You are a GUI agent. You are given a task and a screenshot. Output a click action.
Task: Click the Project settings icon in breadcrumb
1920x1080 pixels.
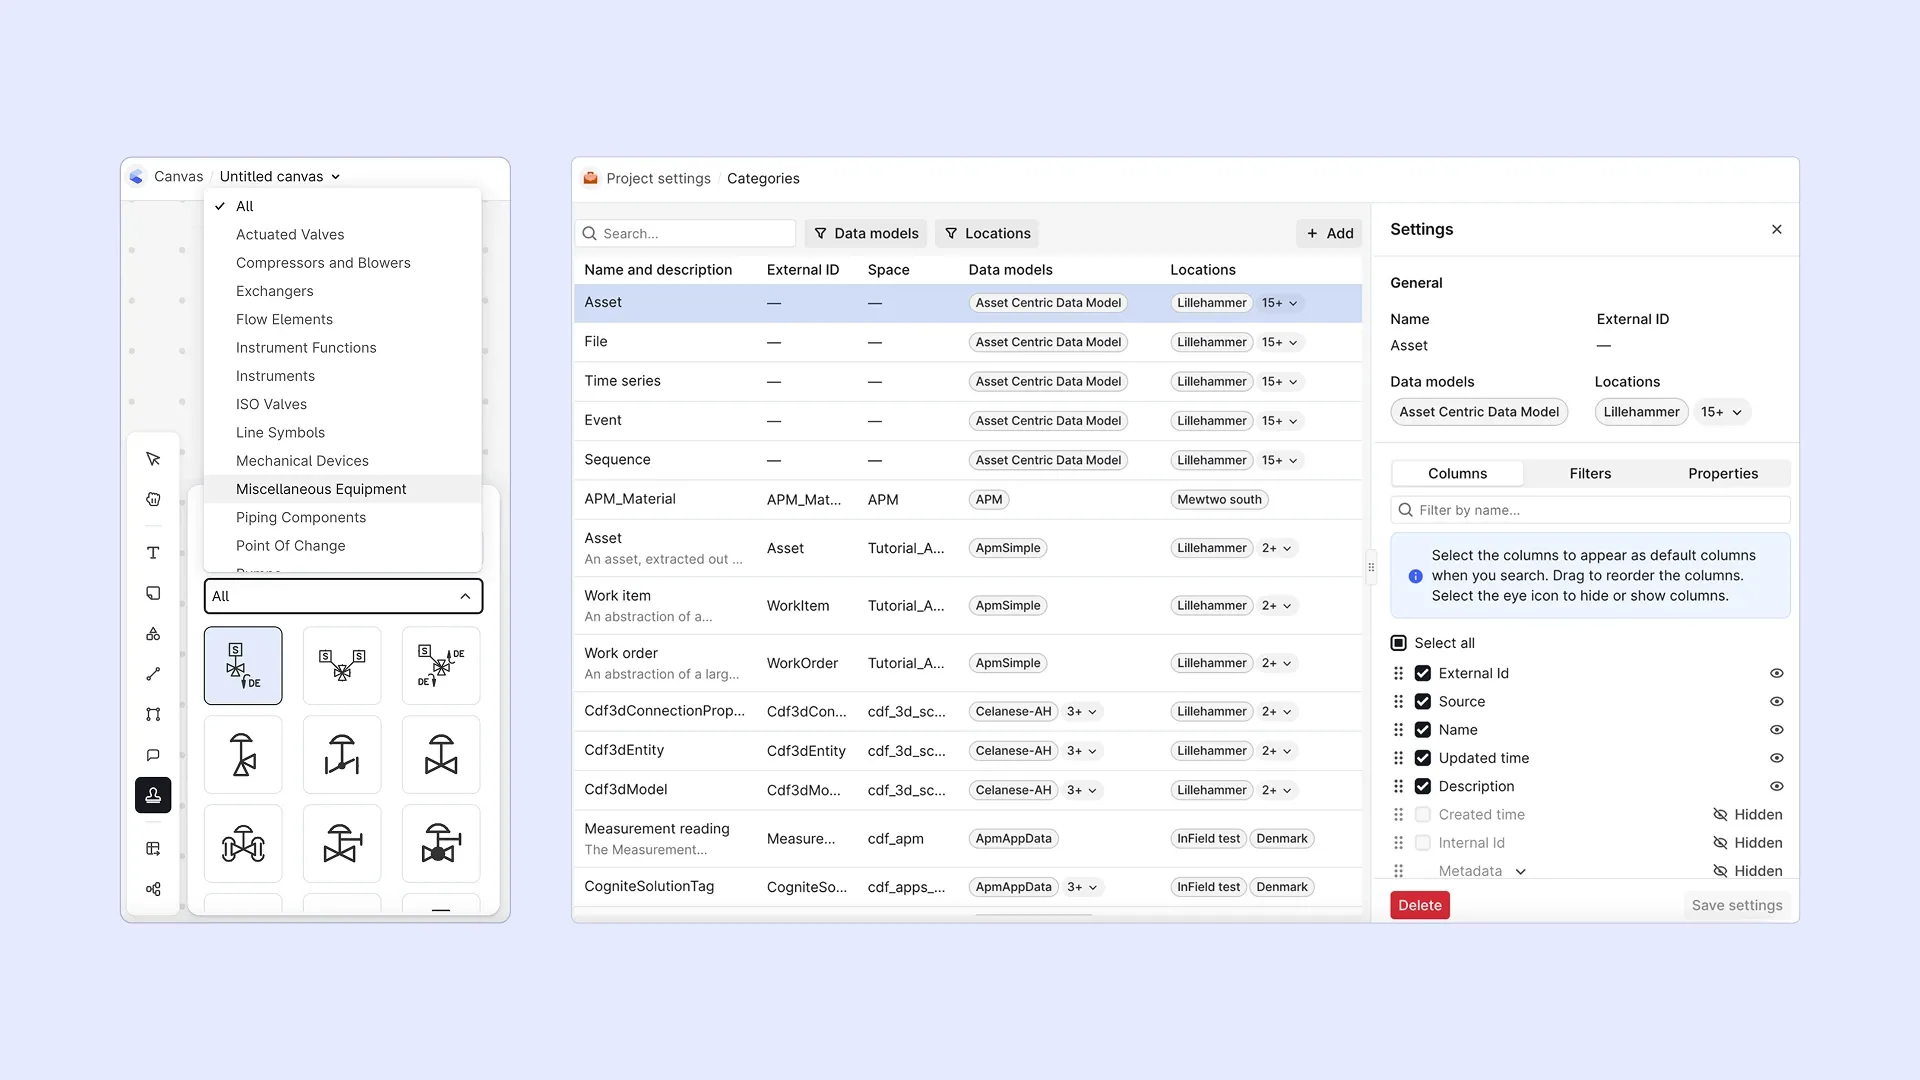tap(590, 178)
